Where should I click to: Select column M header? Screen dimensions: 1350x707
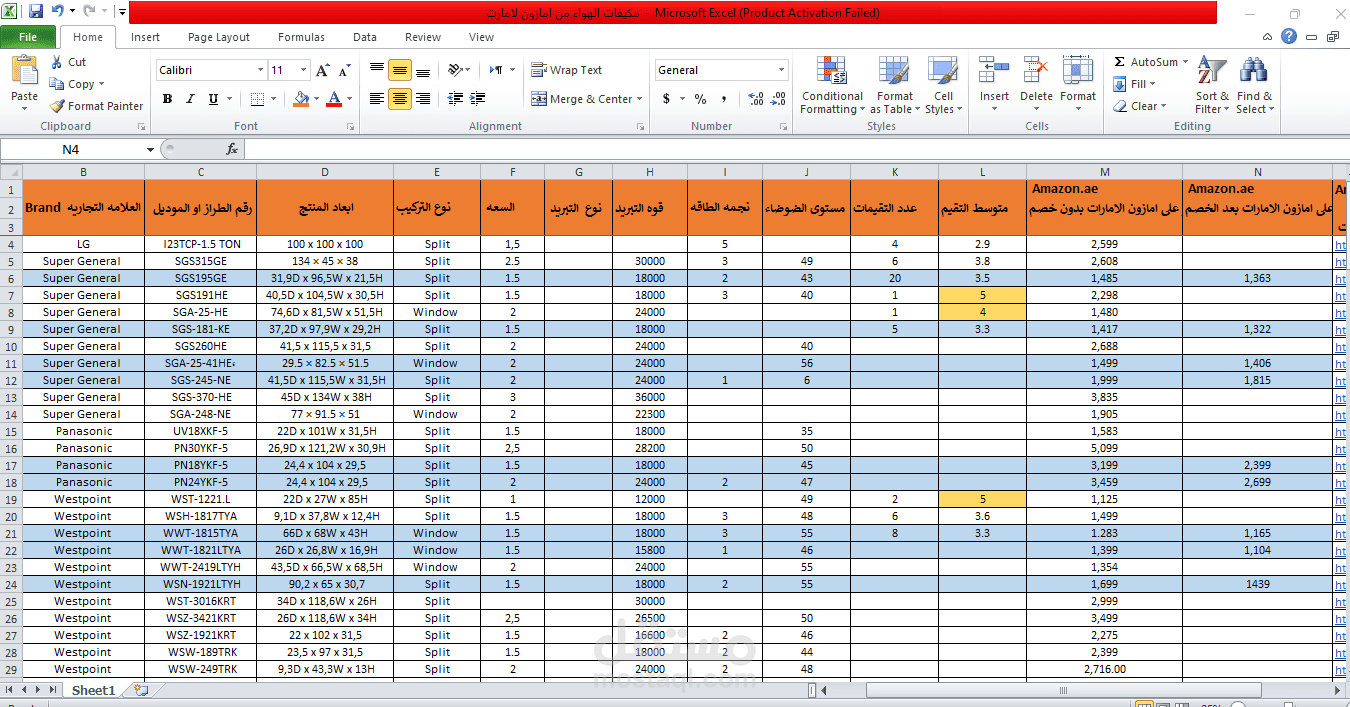point(1104,172)
